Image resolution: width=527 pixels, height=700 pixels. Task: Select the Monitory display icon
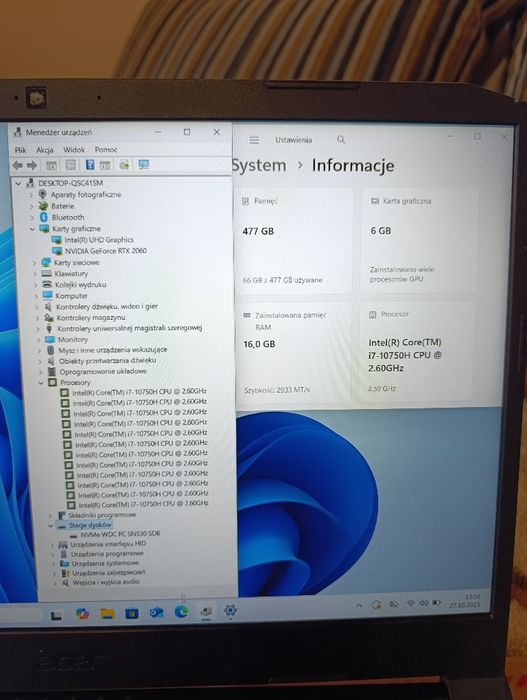point(50,339)
